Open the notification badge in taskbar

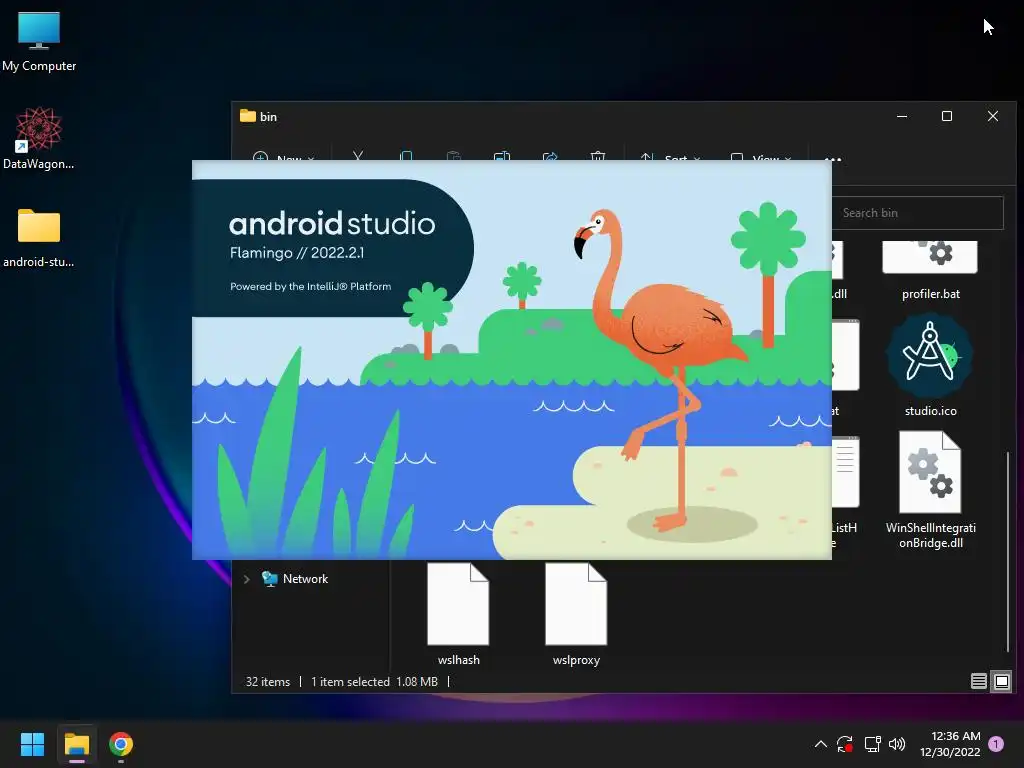(996, 744)
